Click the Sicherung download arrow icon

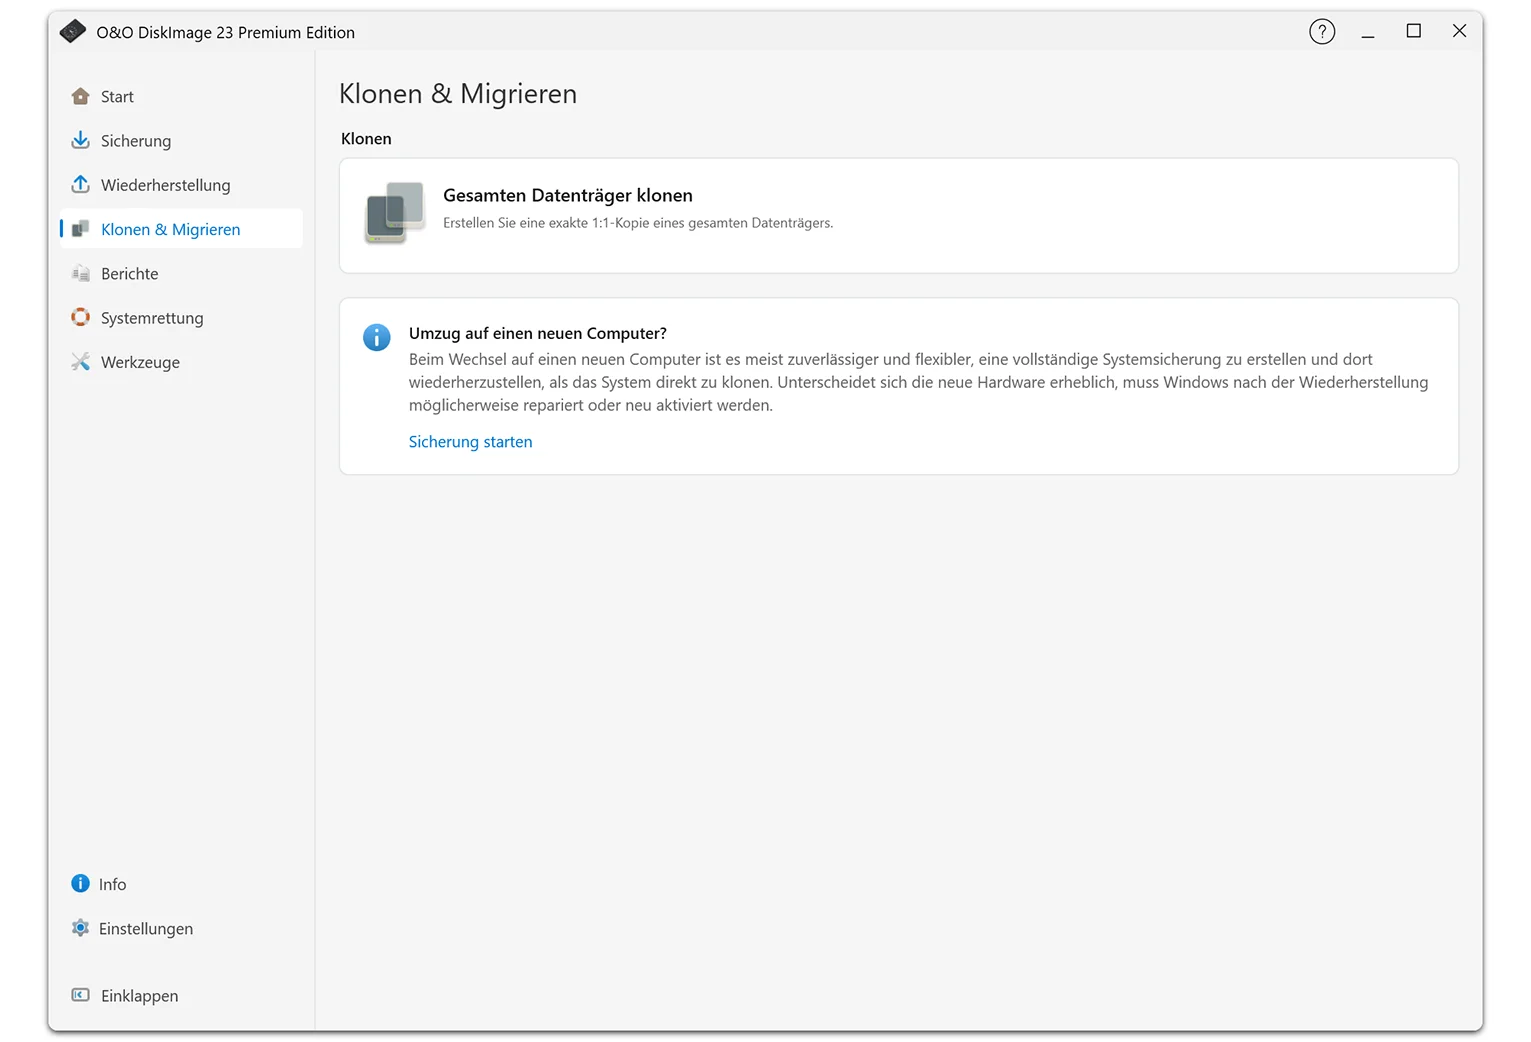81,140
